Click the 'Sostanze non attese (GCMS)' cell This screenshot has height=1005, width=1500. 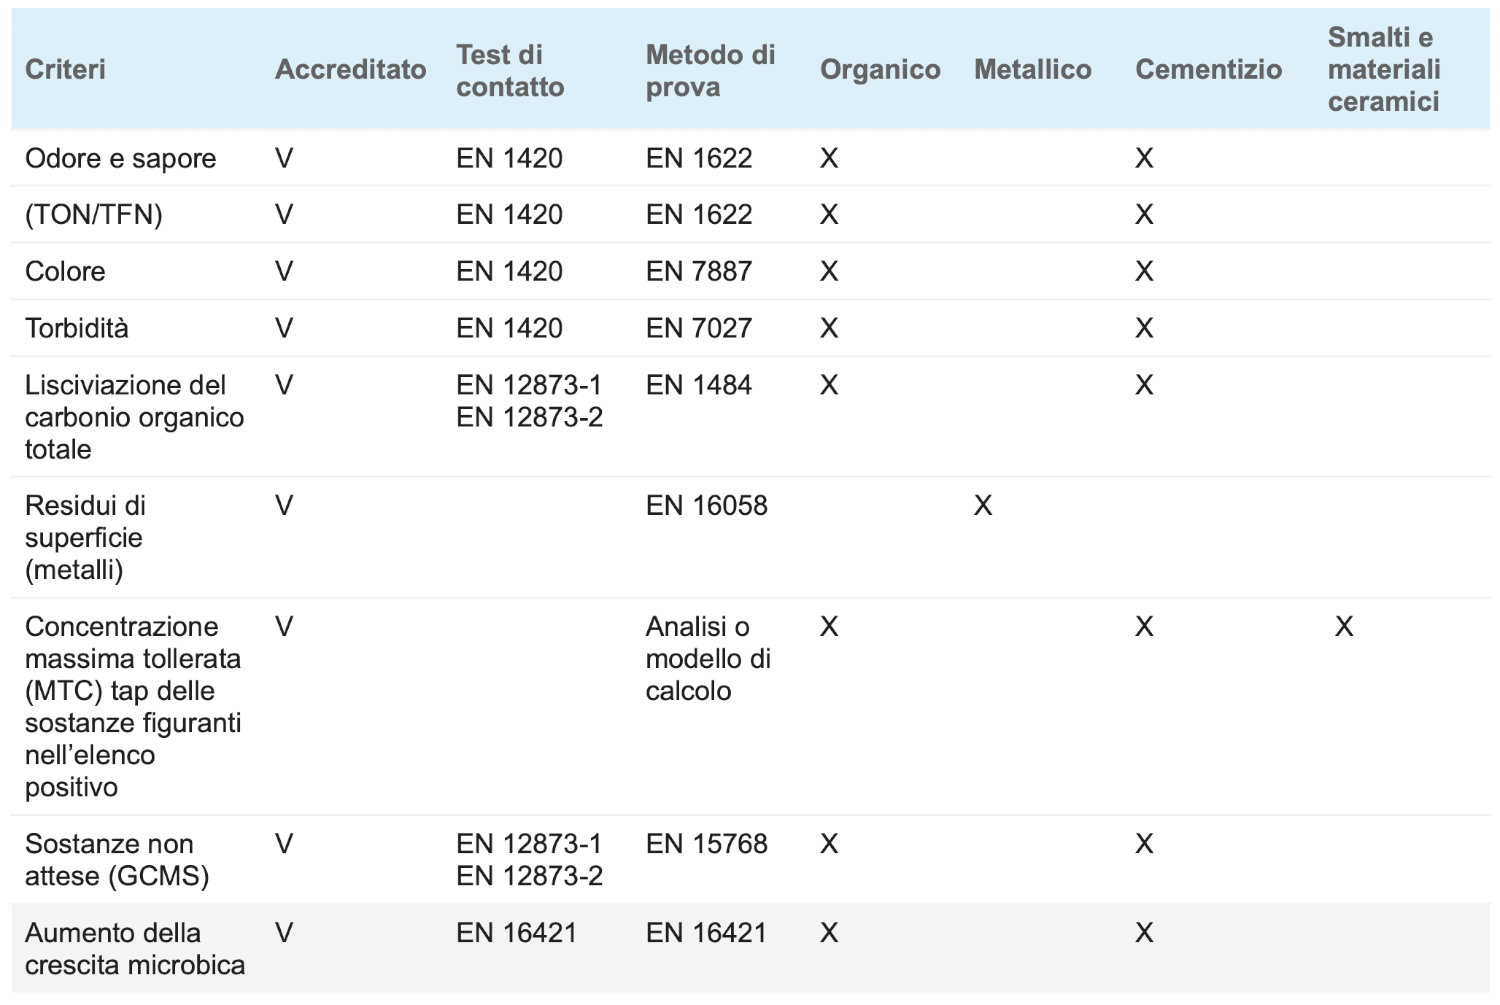(x=116, y=859)
